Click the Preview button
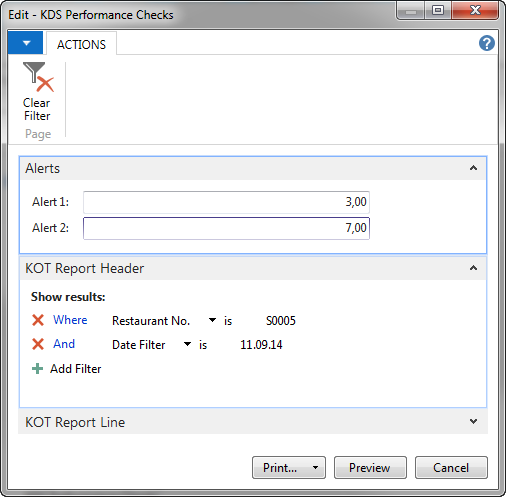This screenshot has height=497, width=506. [370, 468]
